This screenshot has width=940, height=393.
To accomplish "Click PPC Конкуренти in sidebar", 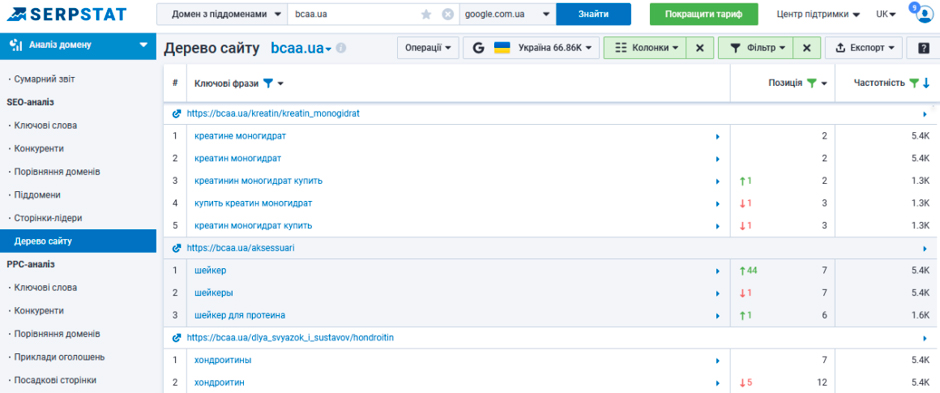I will pyautogui.click(x=39, y=311).
